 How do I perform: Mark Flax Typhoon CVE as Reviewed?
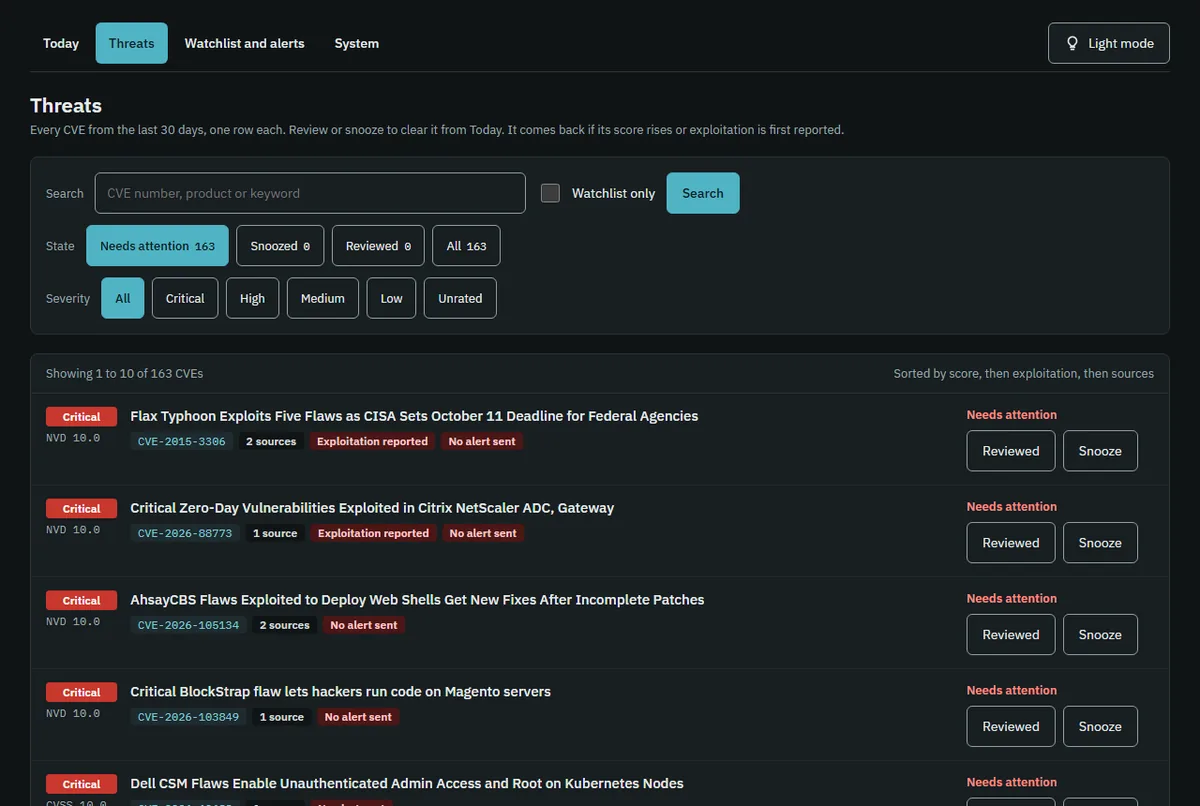(x=1011, y=451)
